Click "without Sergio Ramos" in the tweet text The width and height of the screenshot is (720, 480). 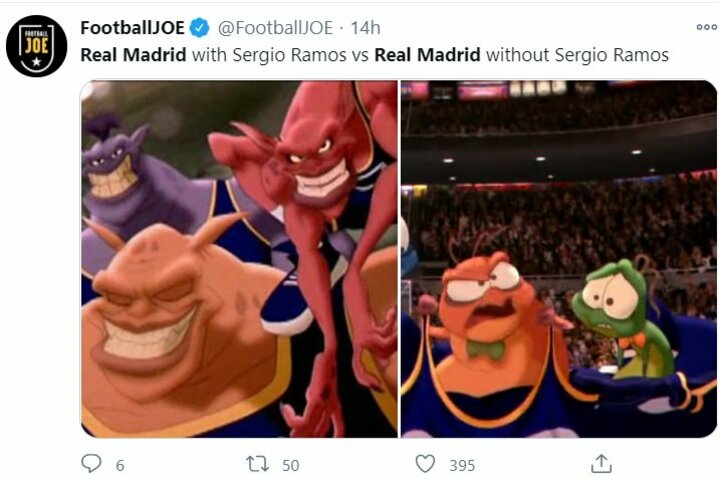tap(576, 54)
